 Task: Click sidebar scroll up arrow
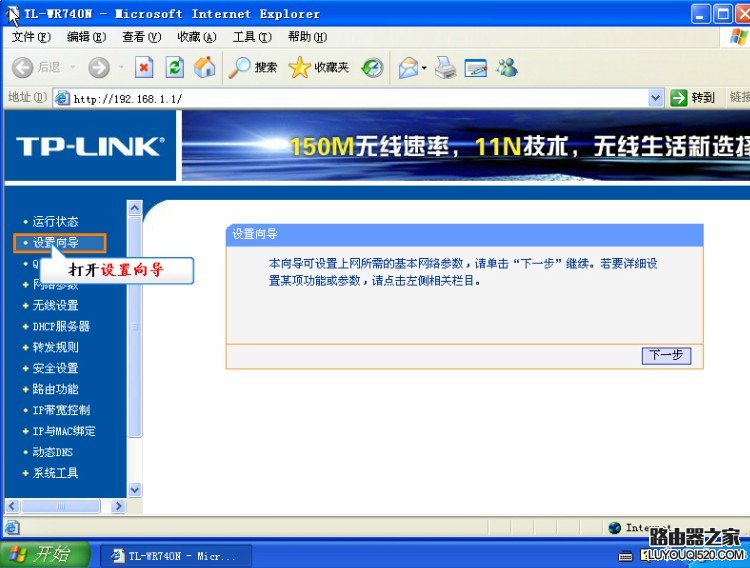135,208
